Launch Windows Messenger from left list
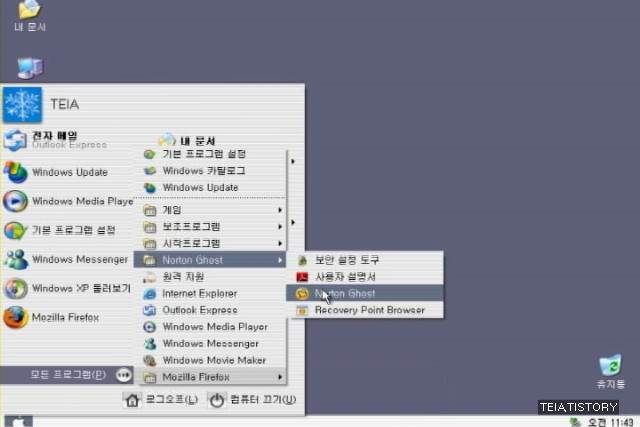This screenshot has height=427, width=640. (66, 260)
